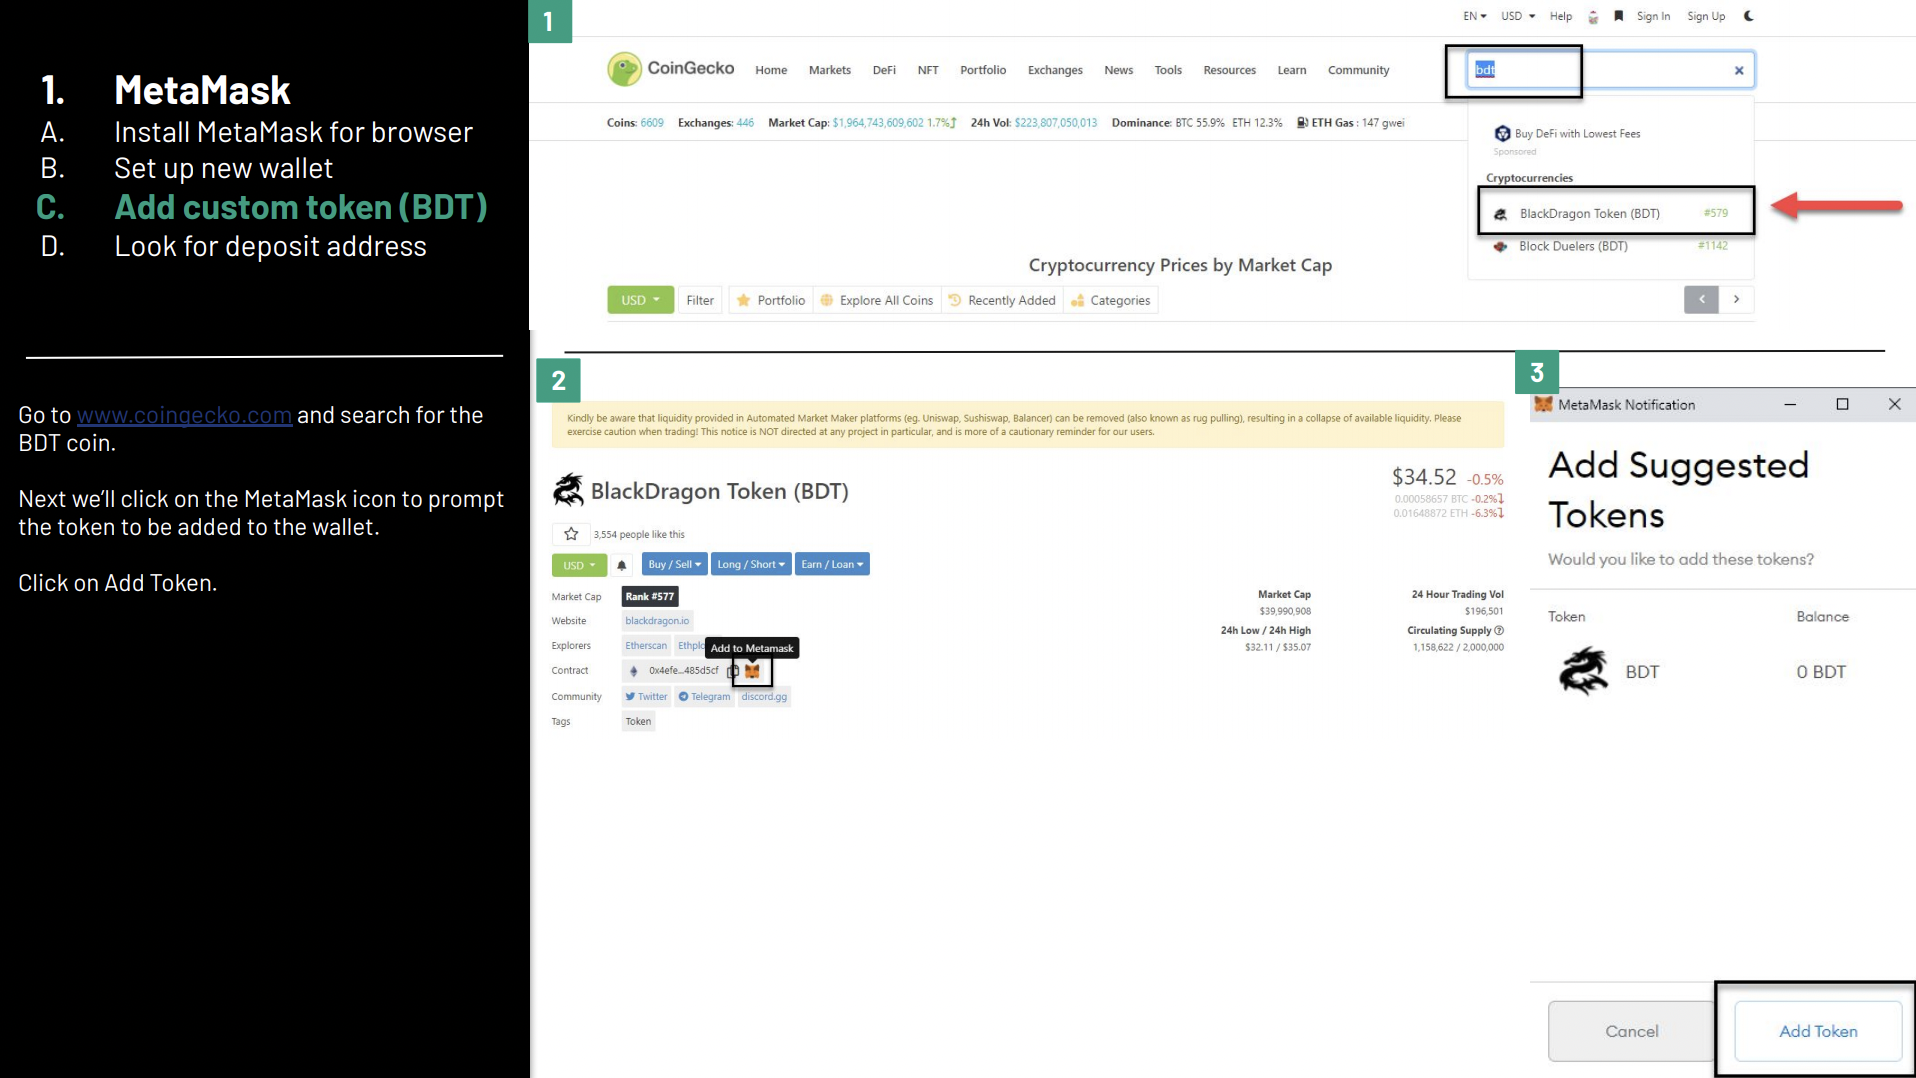Click Explore All Coins button
1916x1078 pixels.
coord(877,300)
